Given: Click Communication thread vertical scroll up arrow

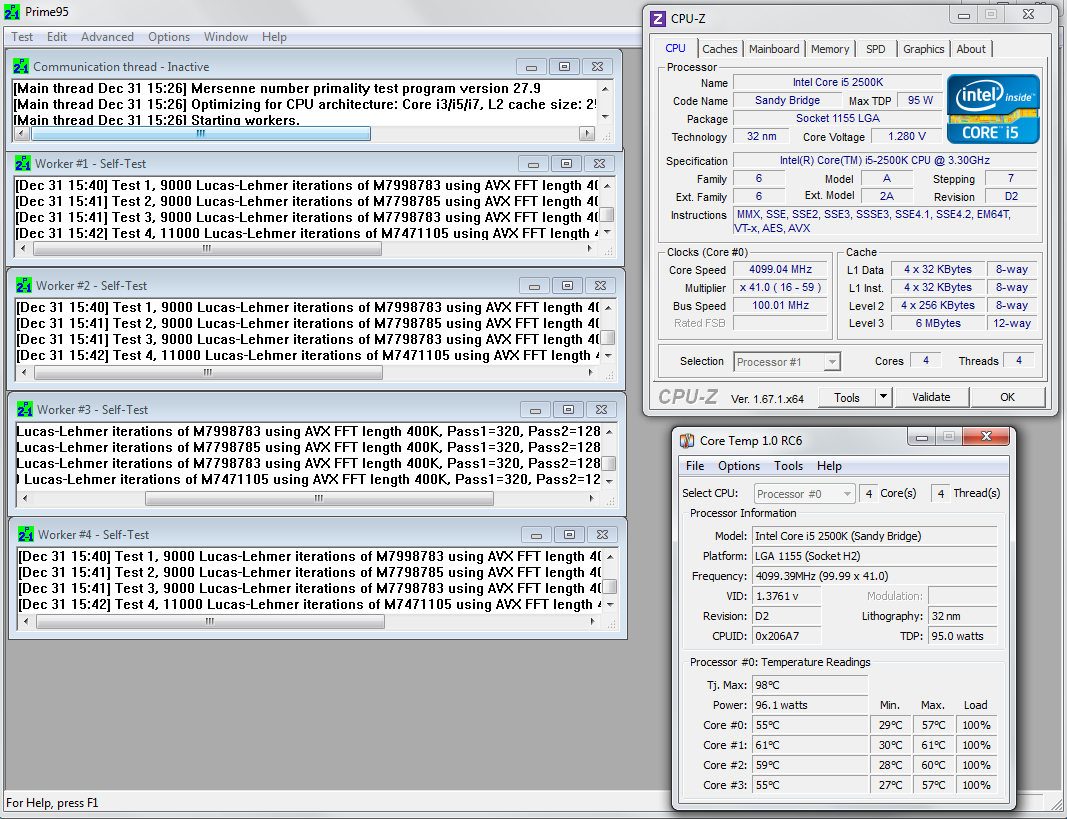Looking at the screenshot, I should point(605,89).
